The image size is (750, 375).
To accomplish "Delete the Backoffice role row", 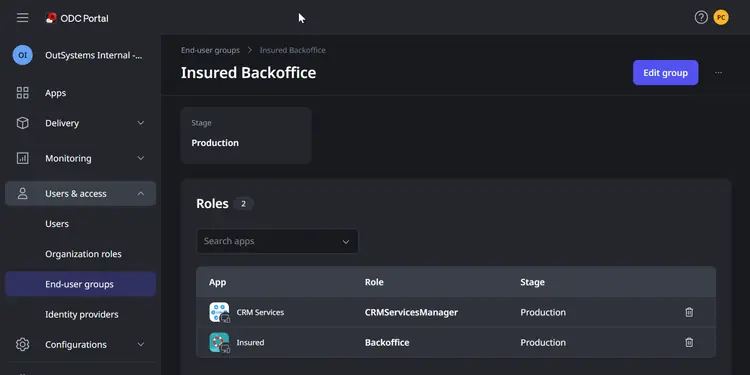I will 689,342.
